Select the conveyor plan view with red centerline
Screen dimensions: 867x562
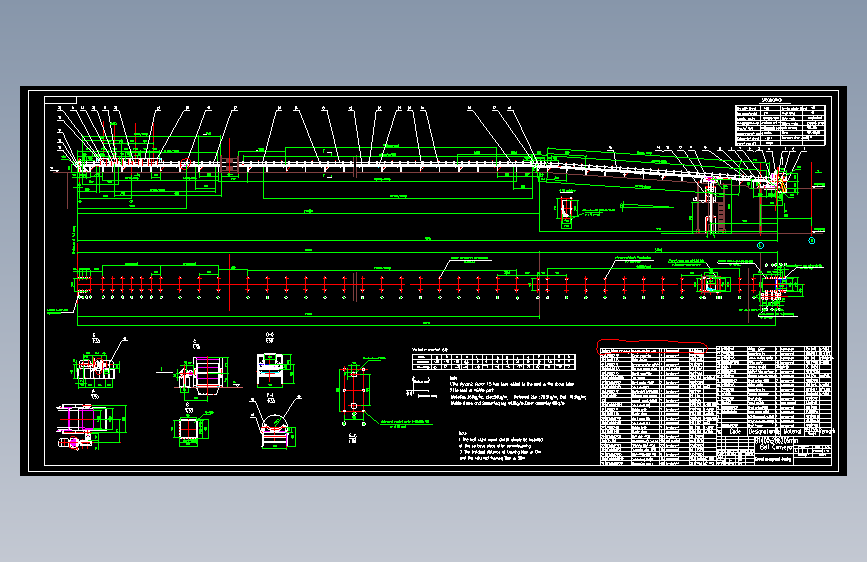point(437,288)
